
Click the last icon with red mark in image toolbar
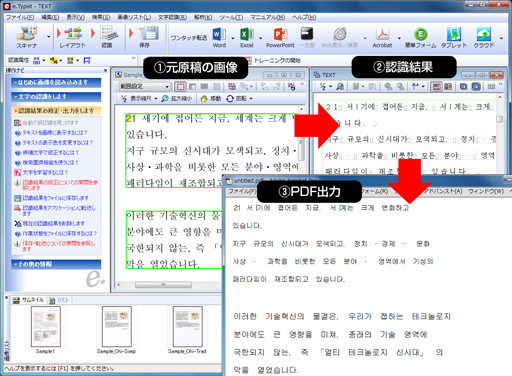[292, 87]
